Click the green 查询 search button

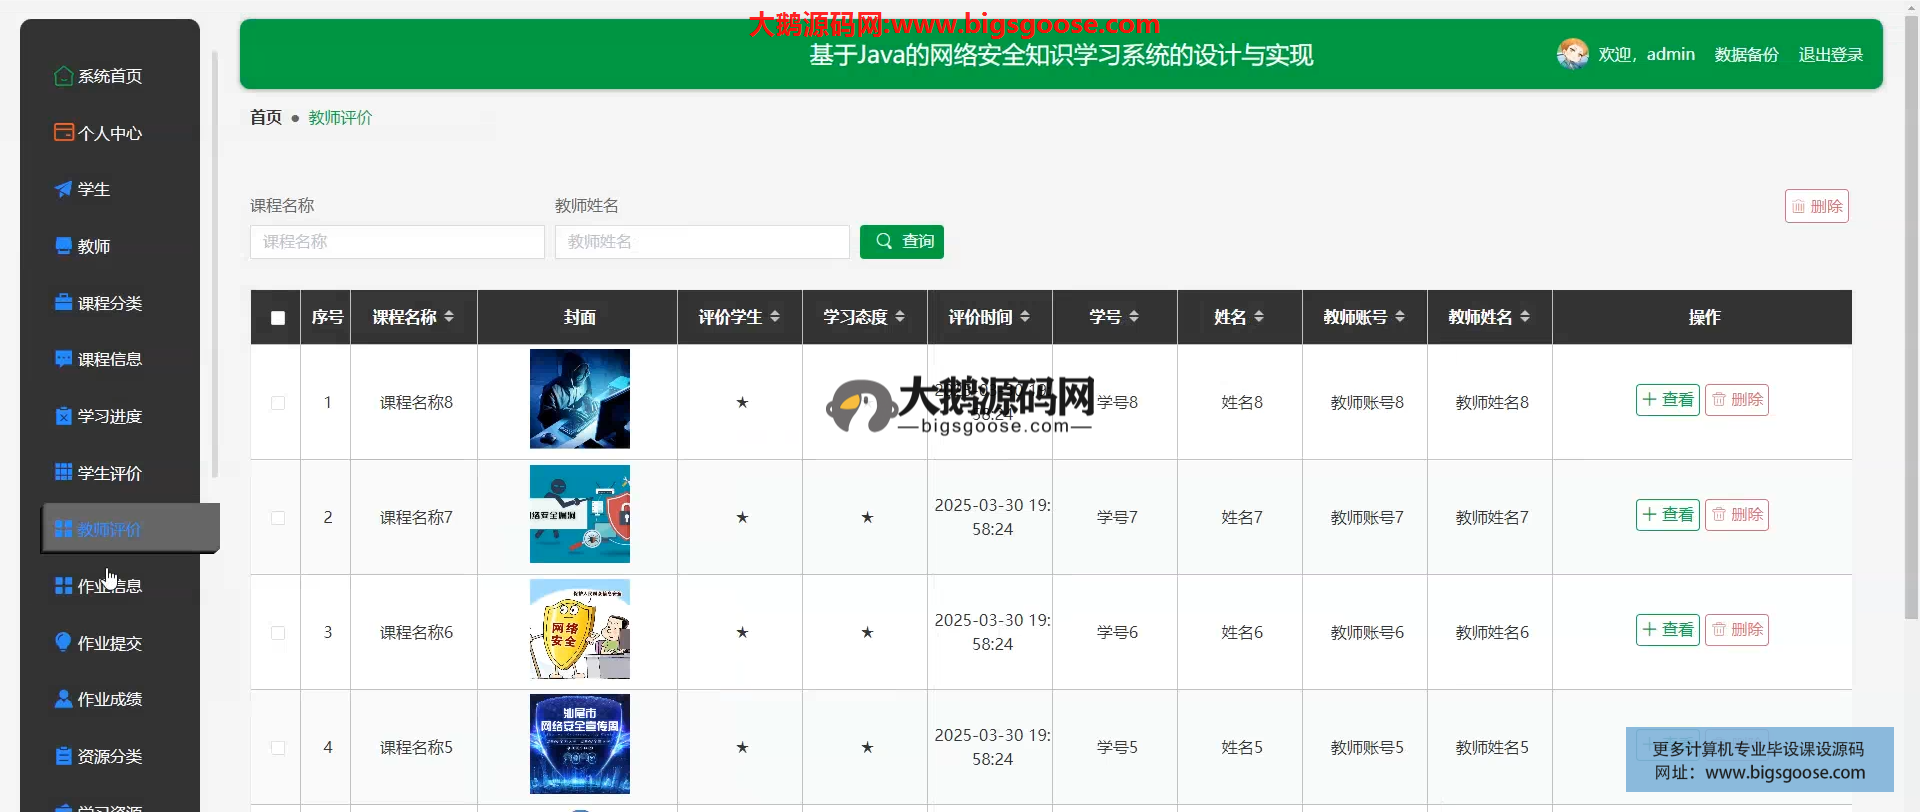pos(902,242)
